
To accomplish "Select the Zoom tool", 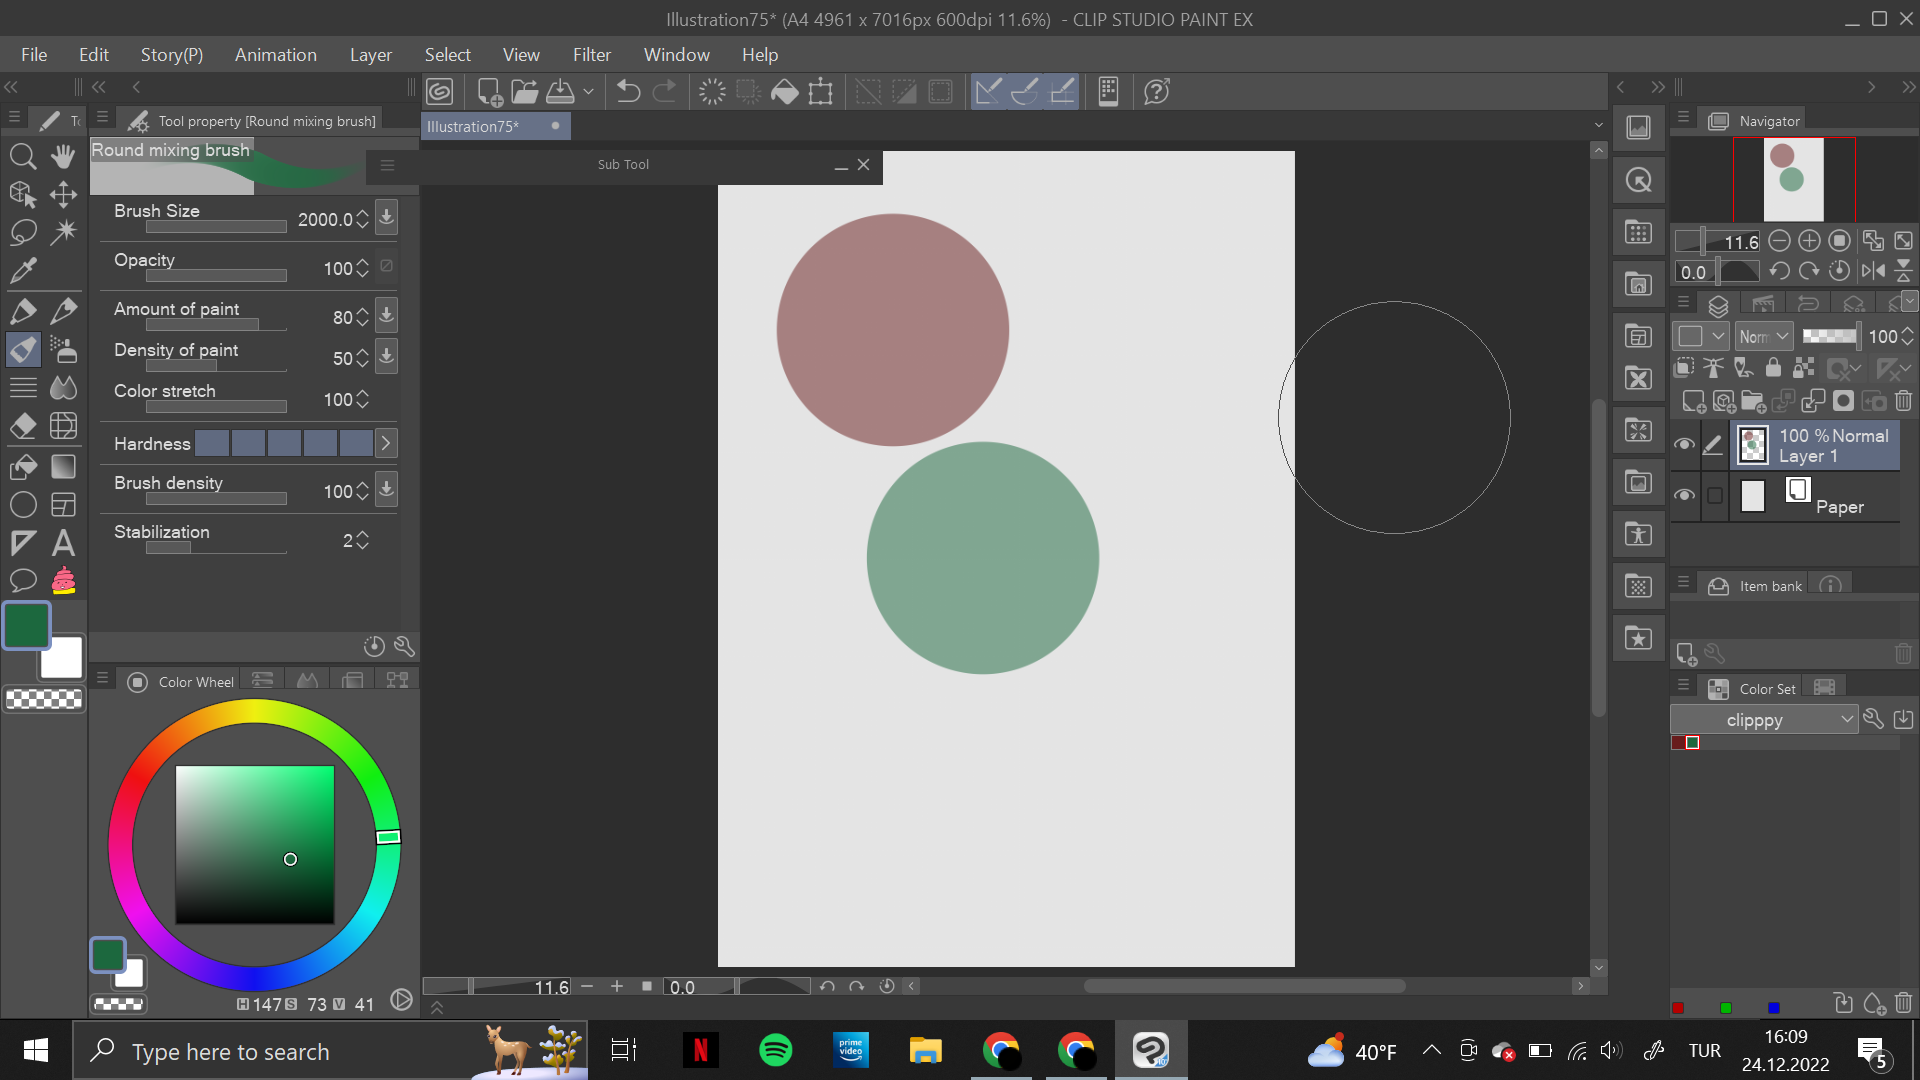I will pos(23,156).
